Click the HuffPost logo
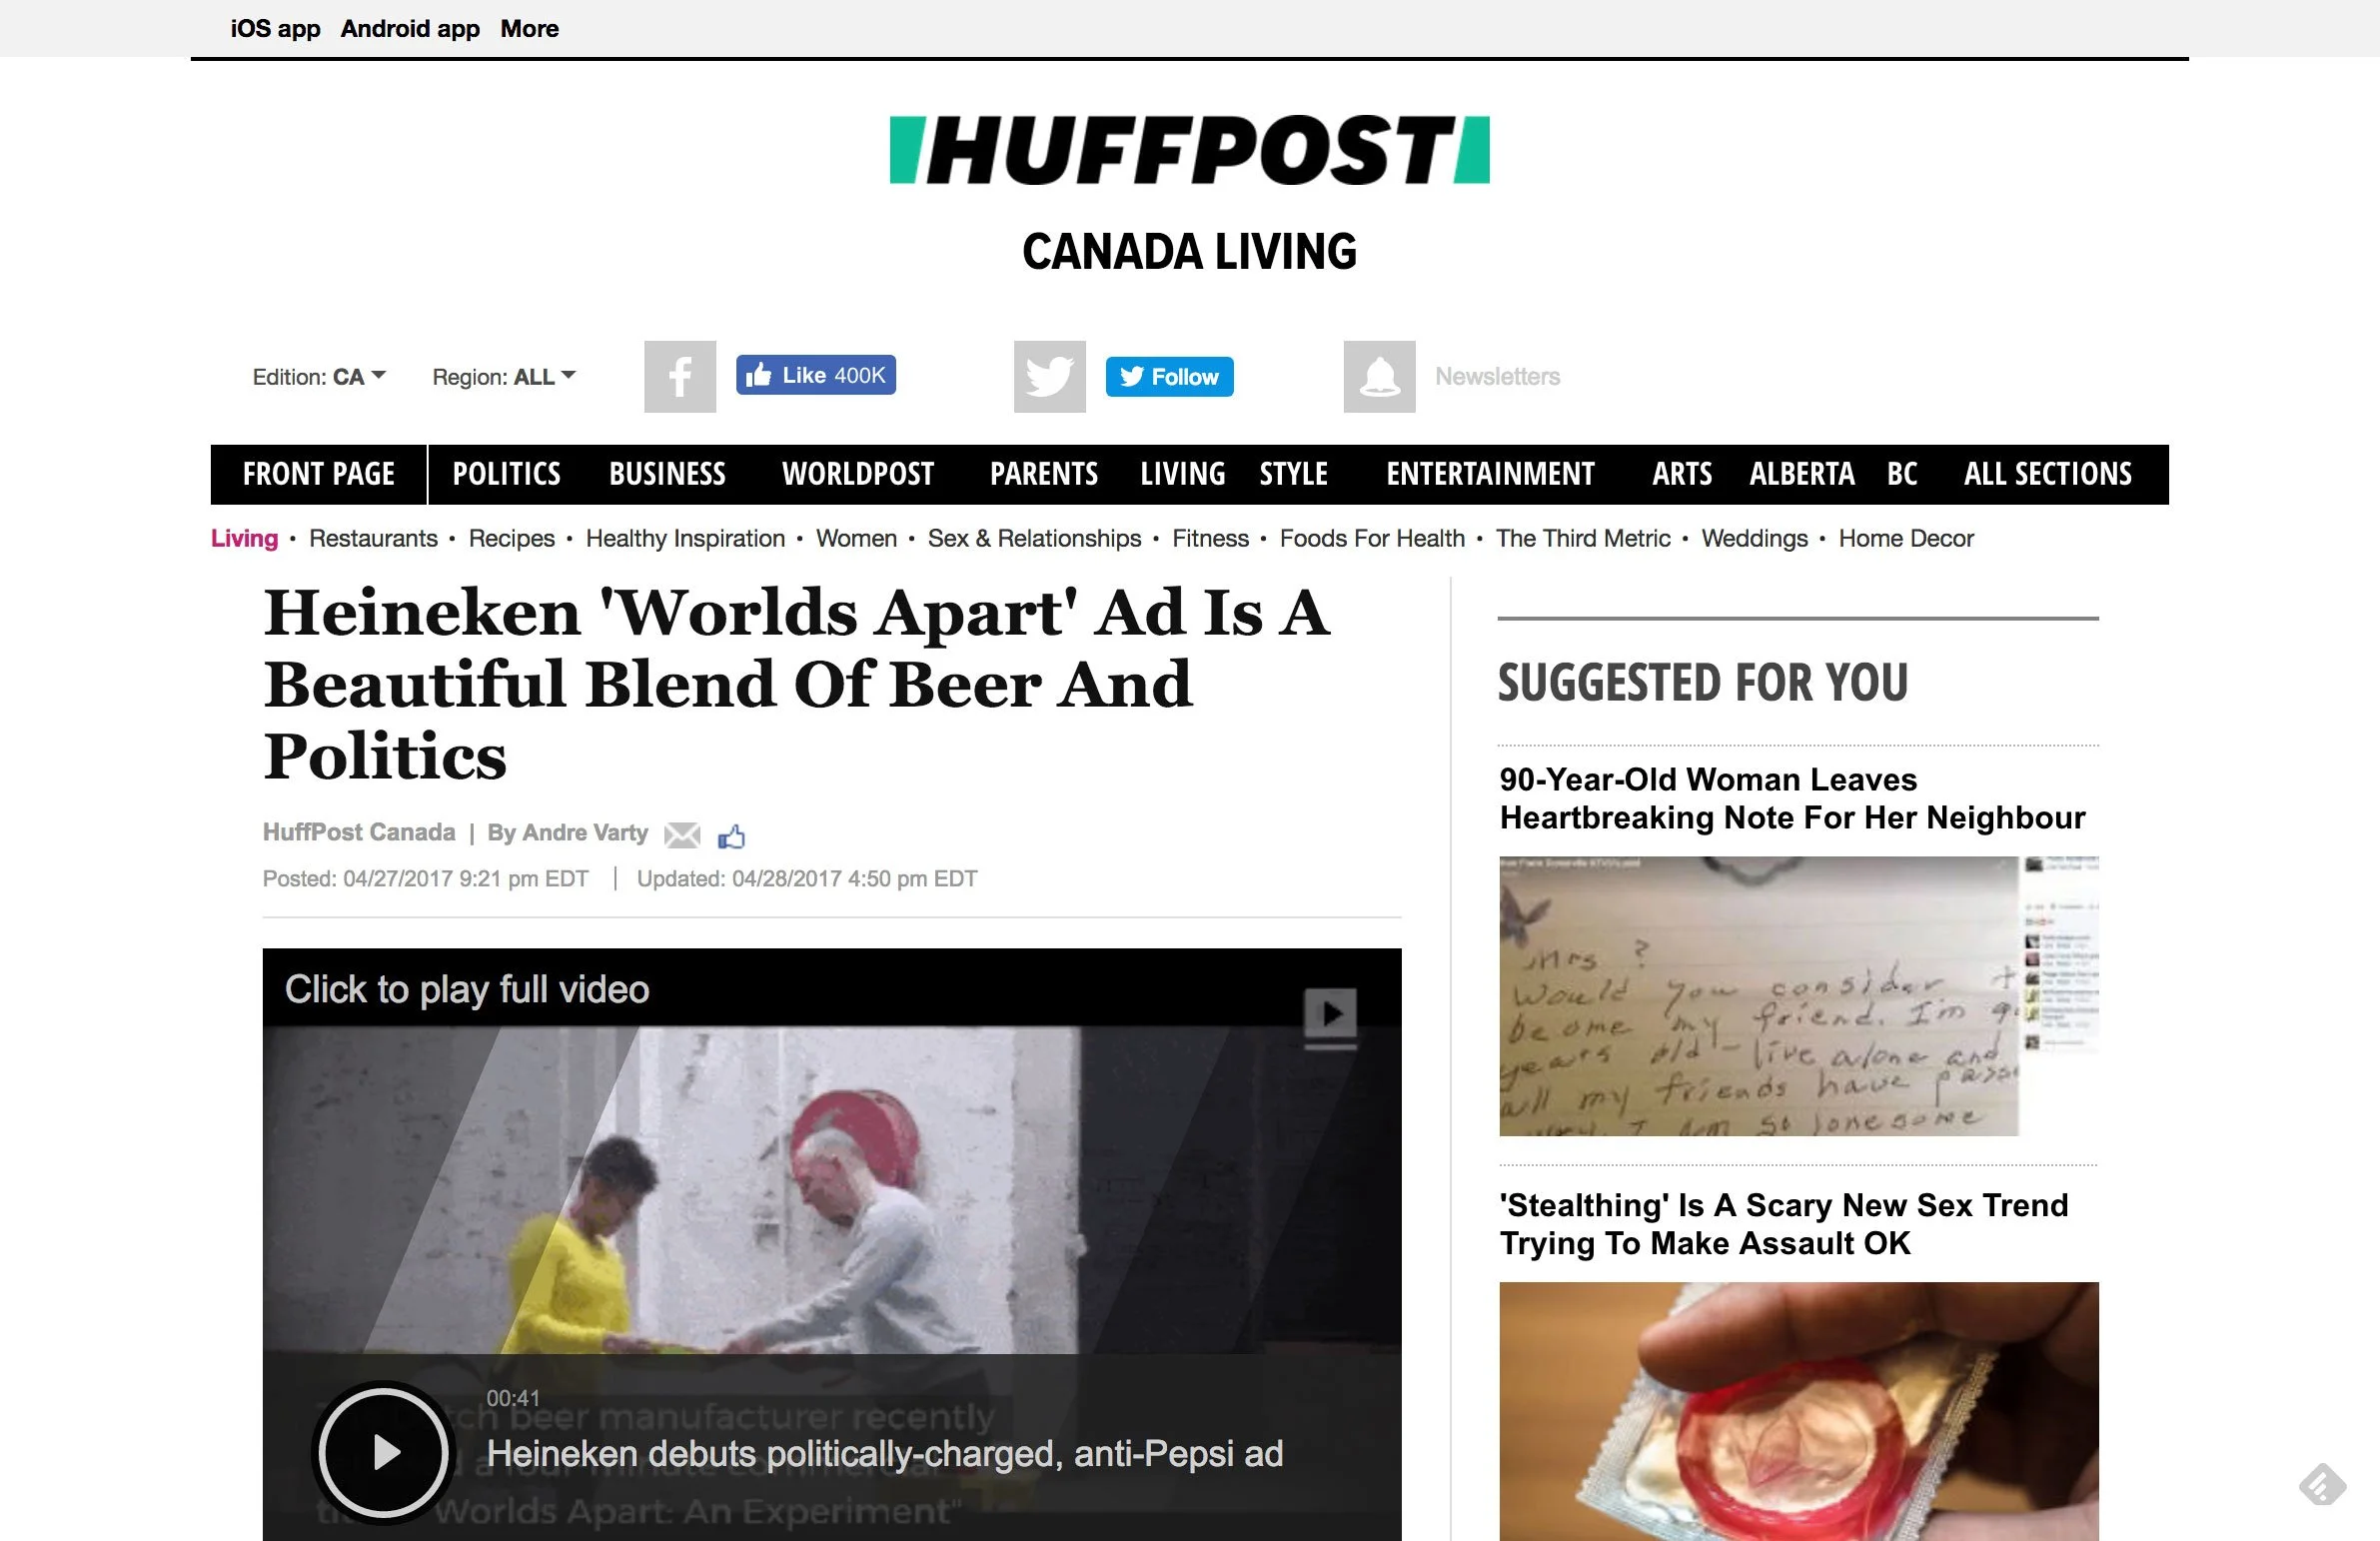Image resolution: width=2380 pixels, height=1541 pixels. coord(1190,150)
